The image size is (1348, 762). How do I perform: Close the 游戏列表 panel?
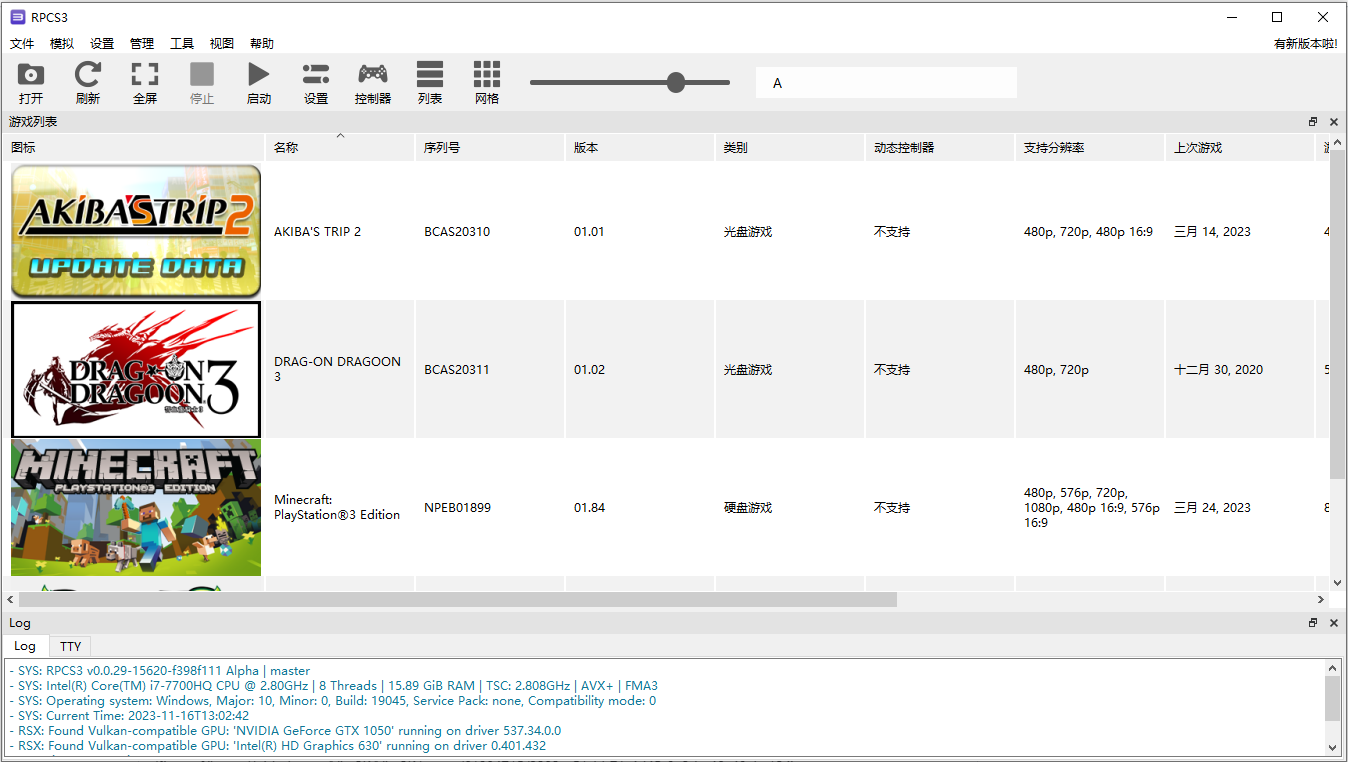tap(1334, 122)
